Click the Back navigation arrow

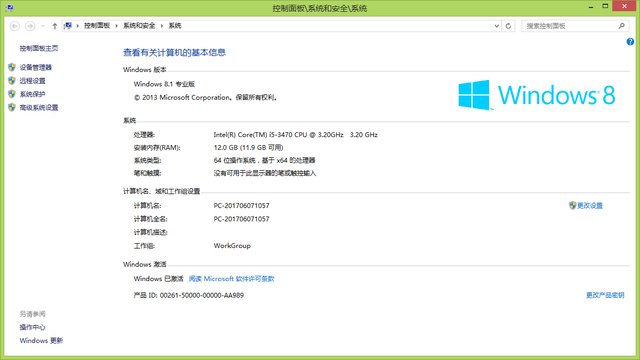click(15, 26)
